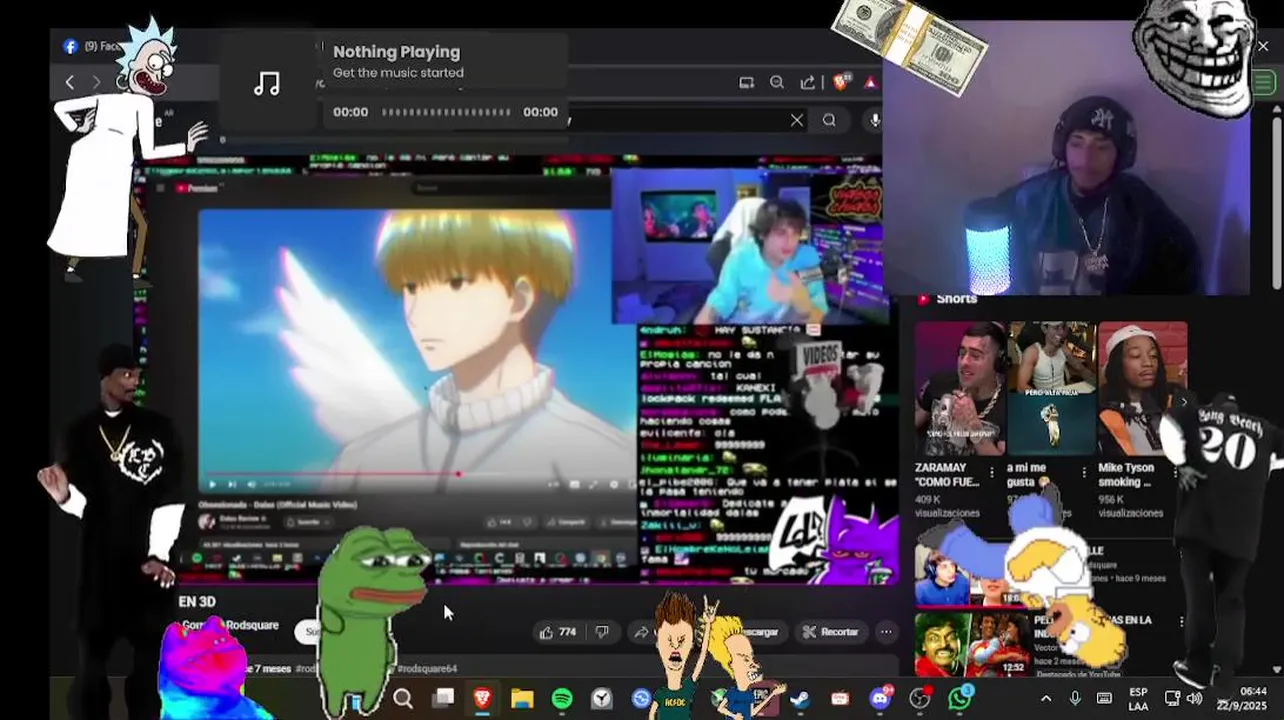Open options menu for ZARAMAY short
This screenshot has height=720, width=1284.
pos(992,472)
